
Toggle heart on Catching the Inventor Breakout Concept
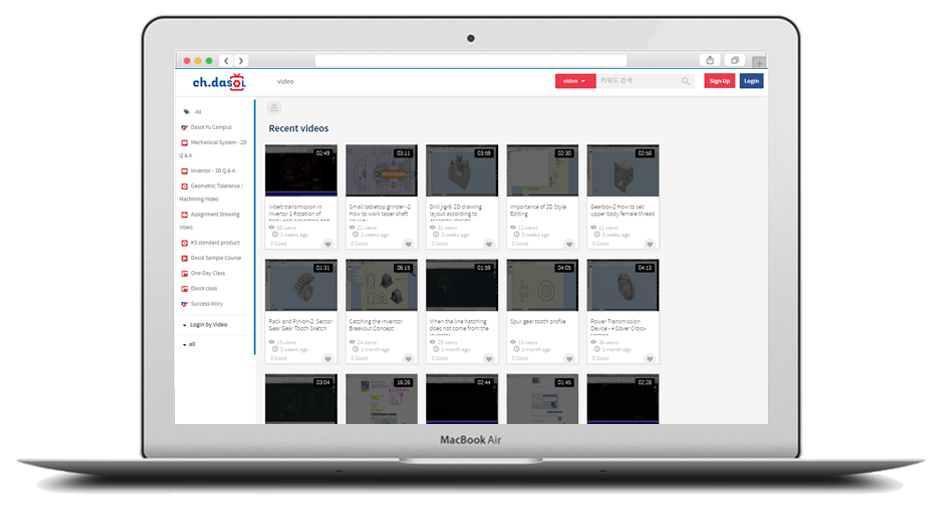tap(408, 359)
